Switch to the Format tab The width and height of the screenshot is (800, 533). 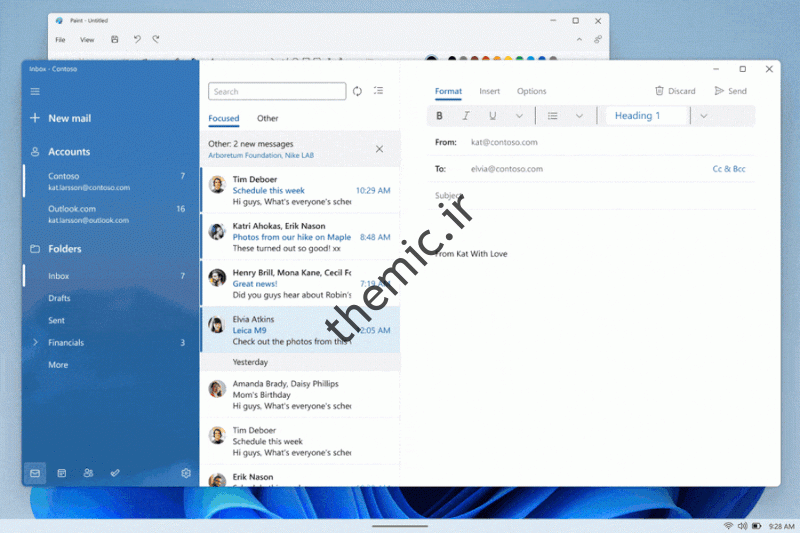[448, 91]
